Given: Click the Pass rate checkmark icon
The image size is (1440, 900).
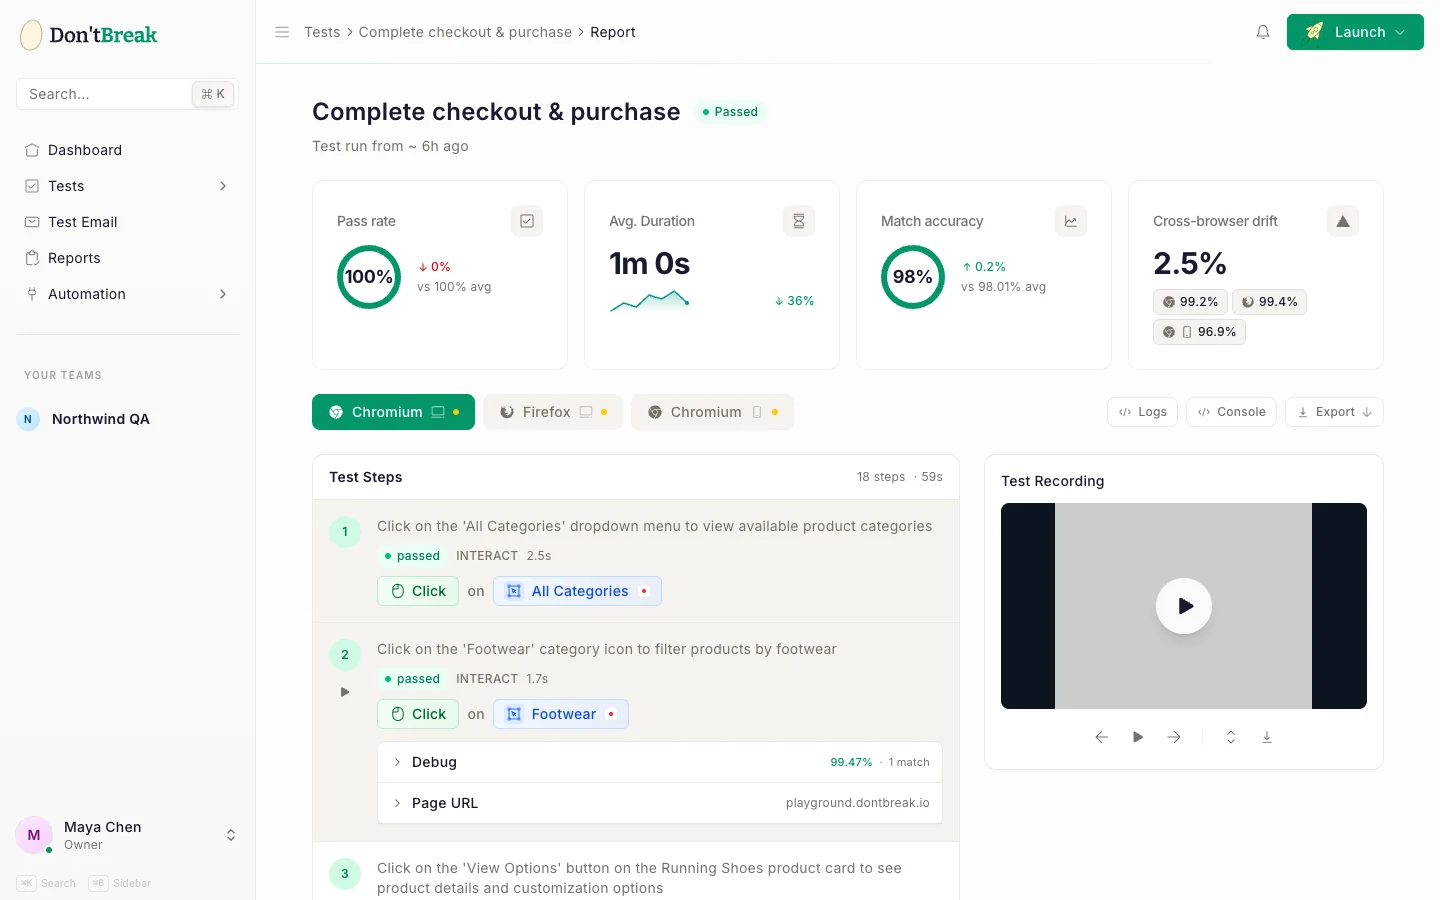Looking at the screenshot, I should 527,221.
